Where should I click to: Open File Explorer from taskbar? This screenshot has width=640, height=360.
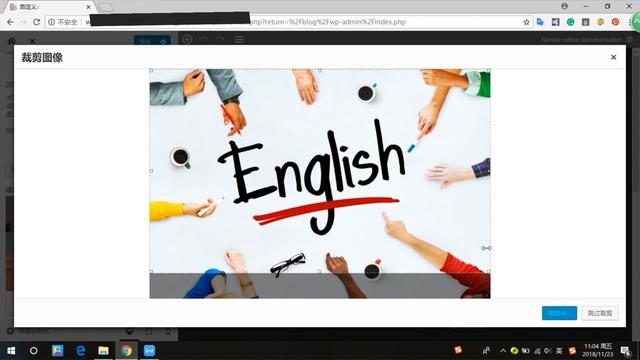coord(103,351)
